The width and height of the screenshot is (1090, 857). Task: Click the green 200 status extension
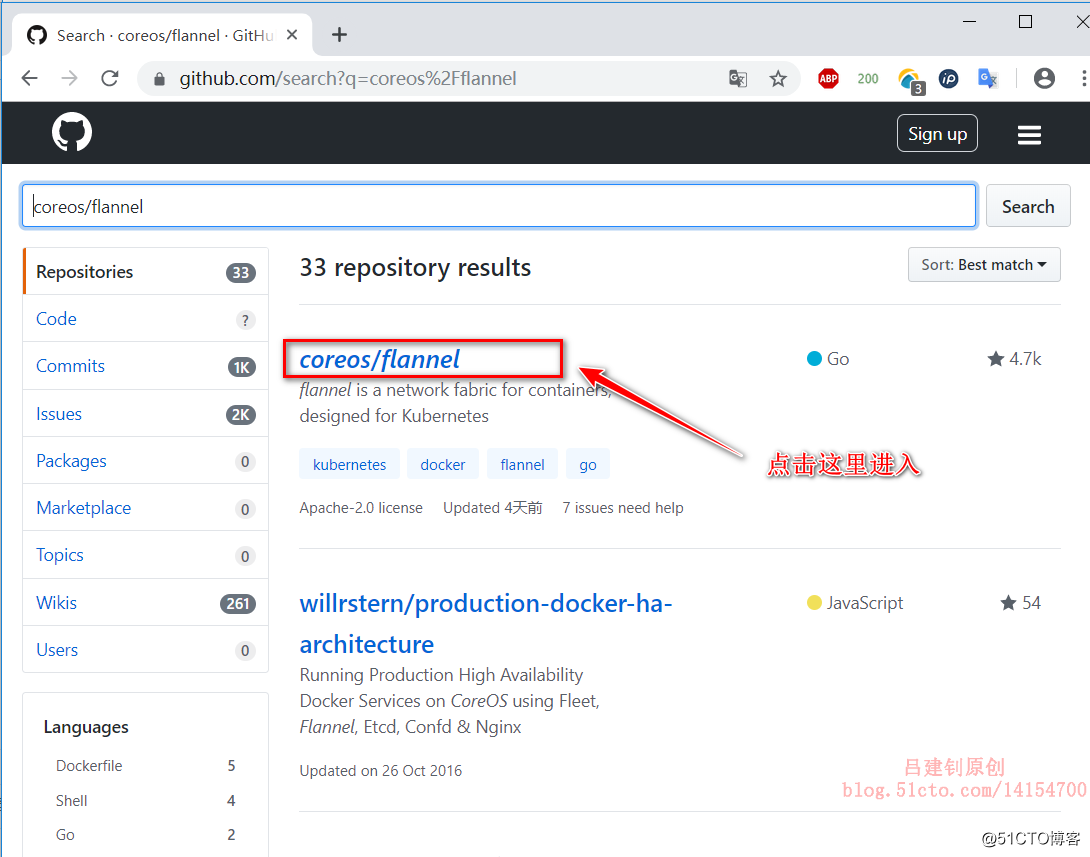pyautogui.click(x=868, y=79)
